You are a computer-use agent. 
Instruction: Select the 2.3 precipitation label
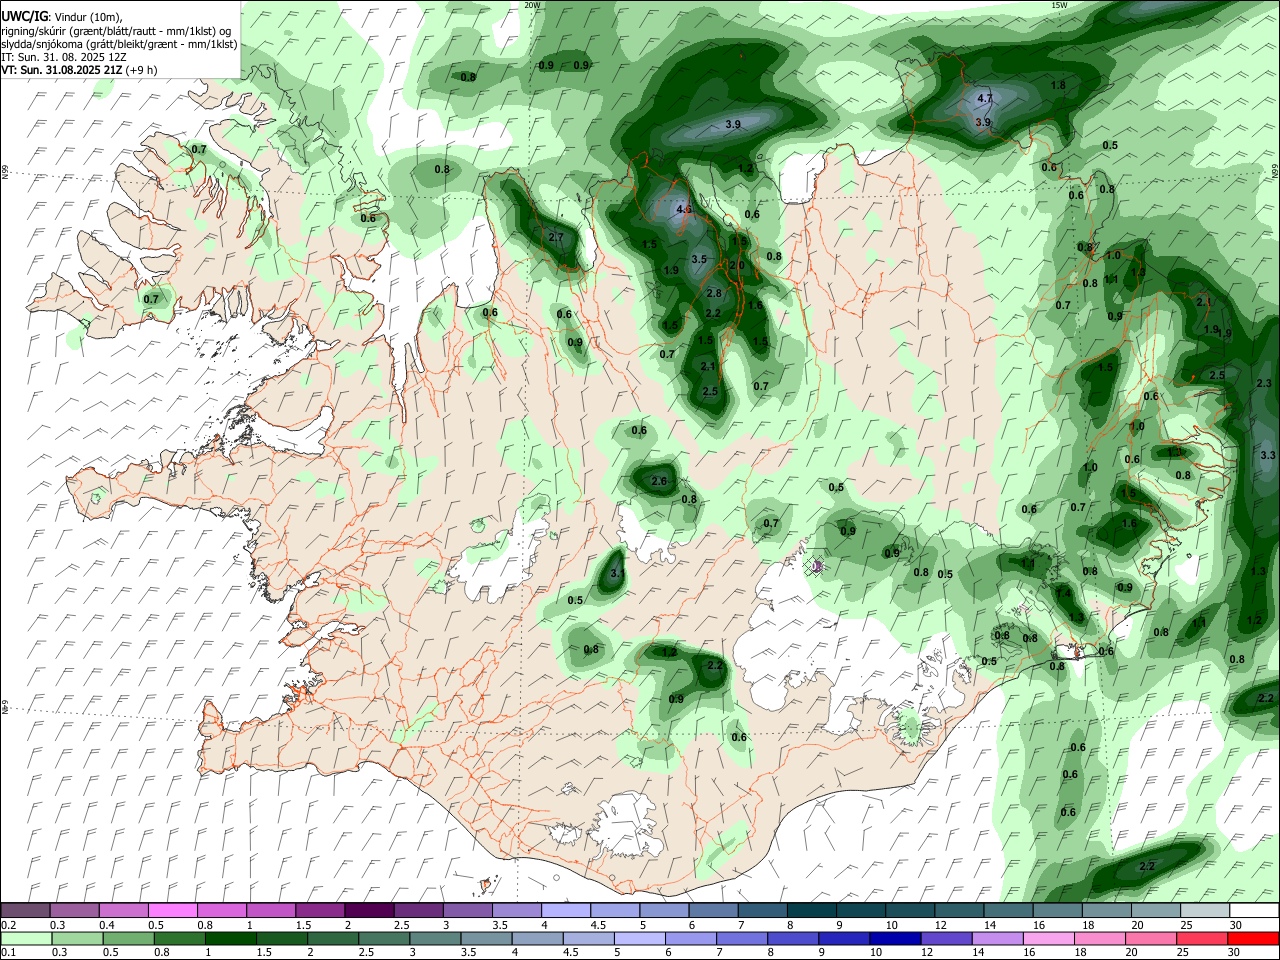(x=1263, y=383)
